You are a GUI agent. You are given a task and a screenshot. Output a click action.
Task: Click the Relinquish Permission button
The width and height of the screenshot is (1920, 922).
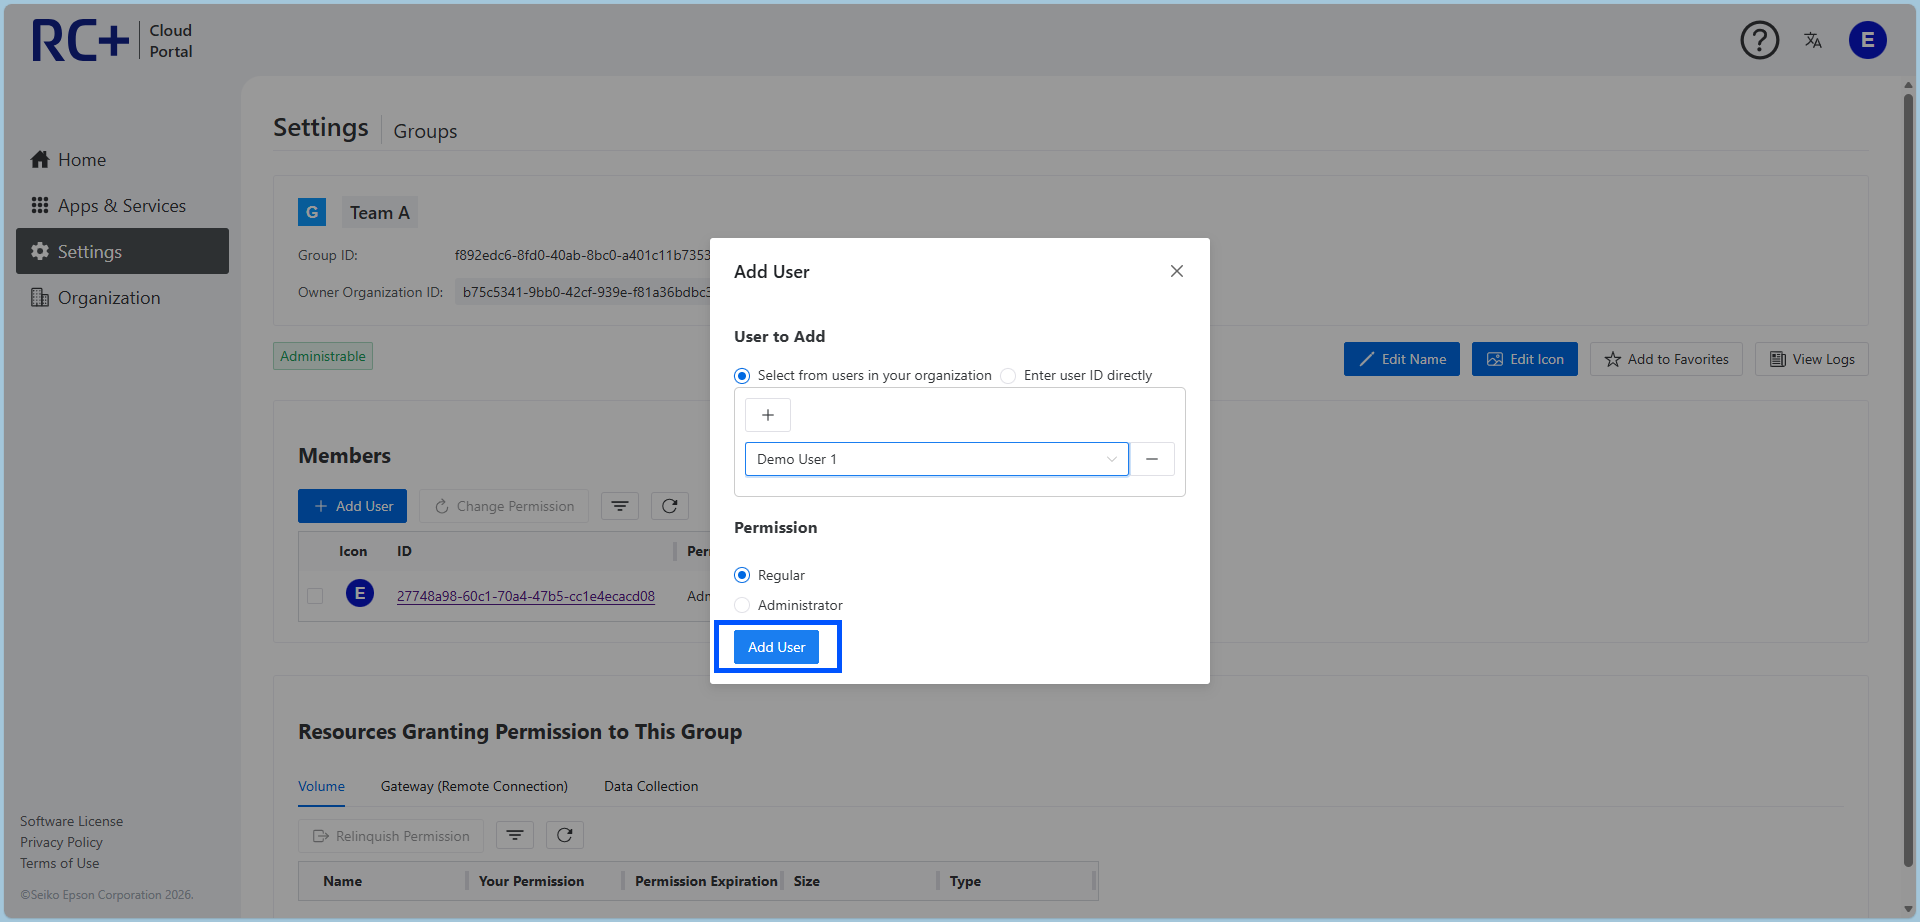coord(391,836)
